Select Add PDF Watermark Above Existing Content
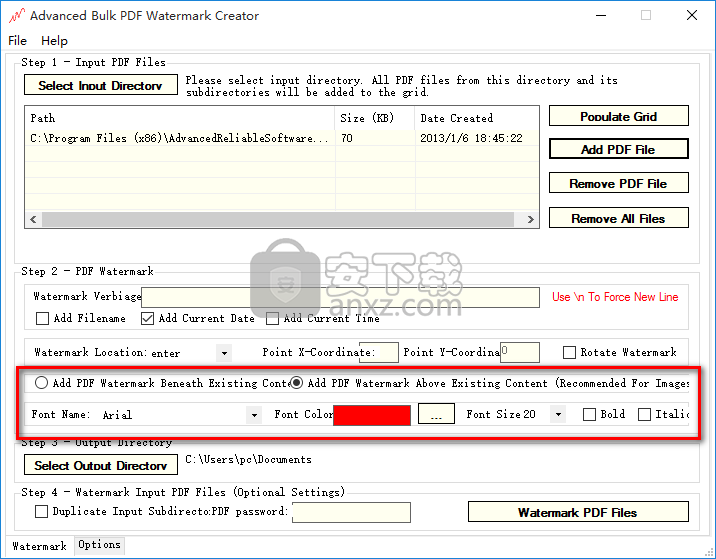716x559 pixels. coord(297,383)
